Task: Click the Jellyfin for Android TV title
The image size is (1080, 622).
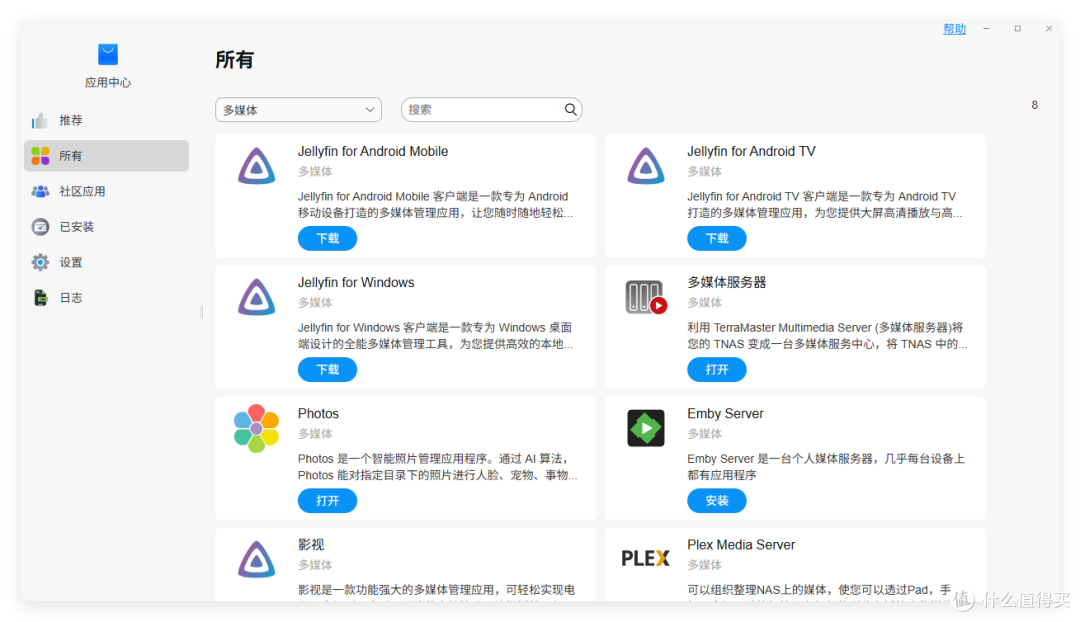Action: tap(751, 152)
